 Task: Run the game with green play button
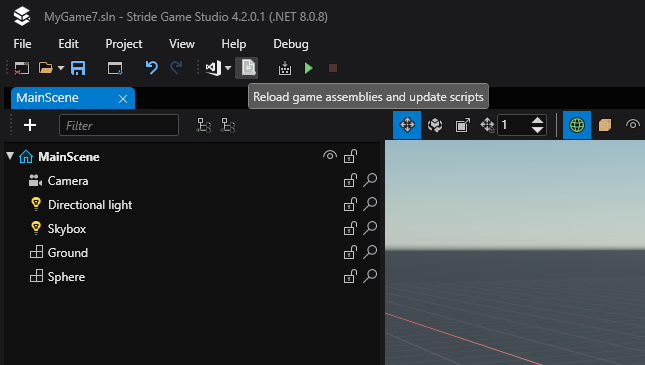click(x=309, y=68)
